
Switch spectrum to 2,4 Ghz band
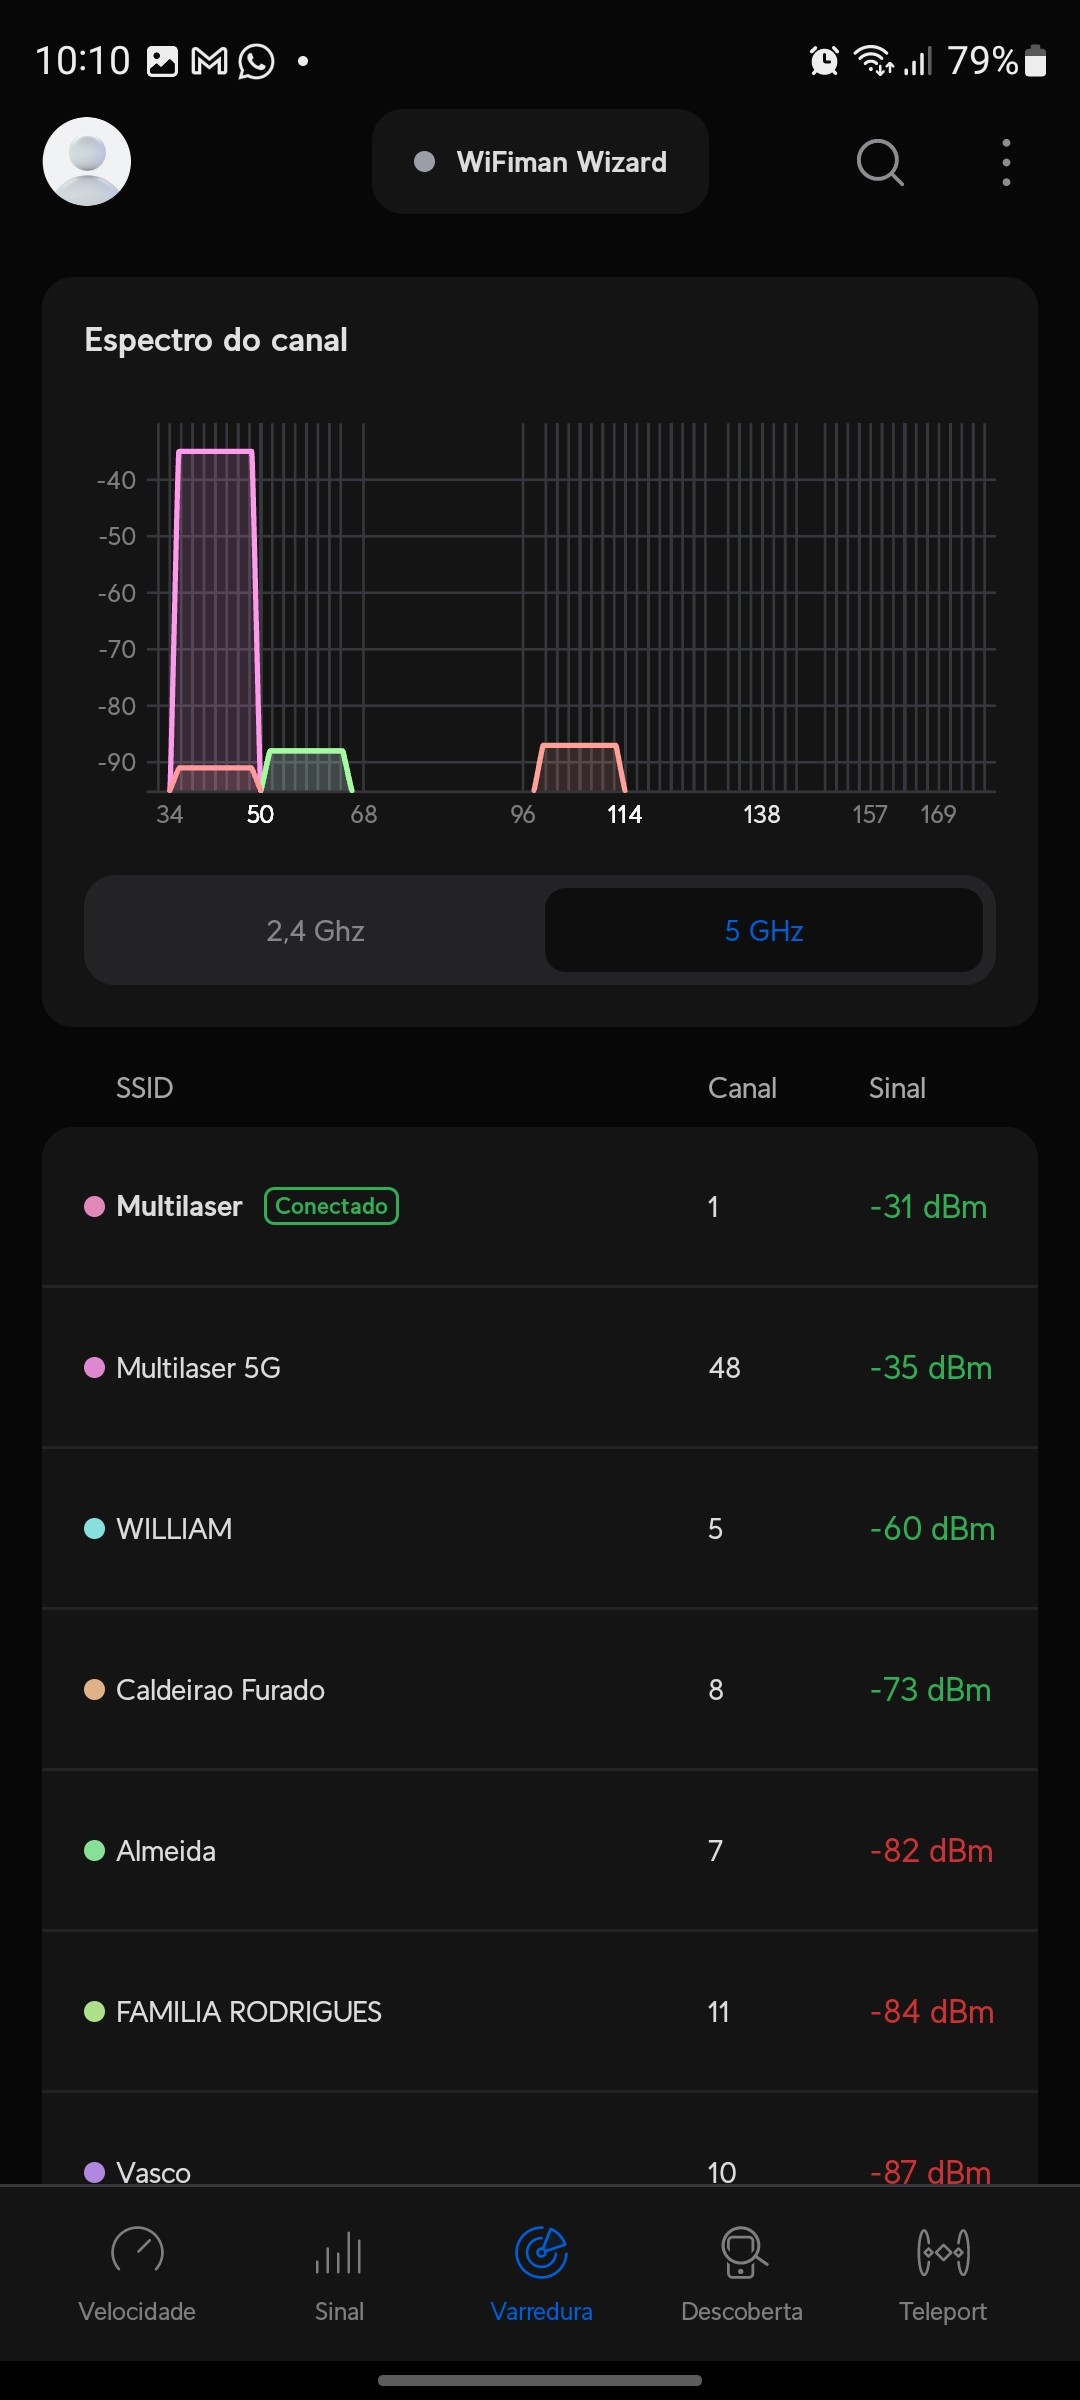tap(315, 931)
